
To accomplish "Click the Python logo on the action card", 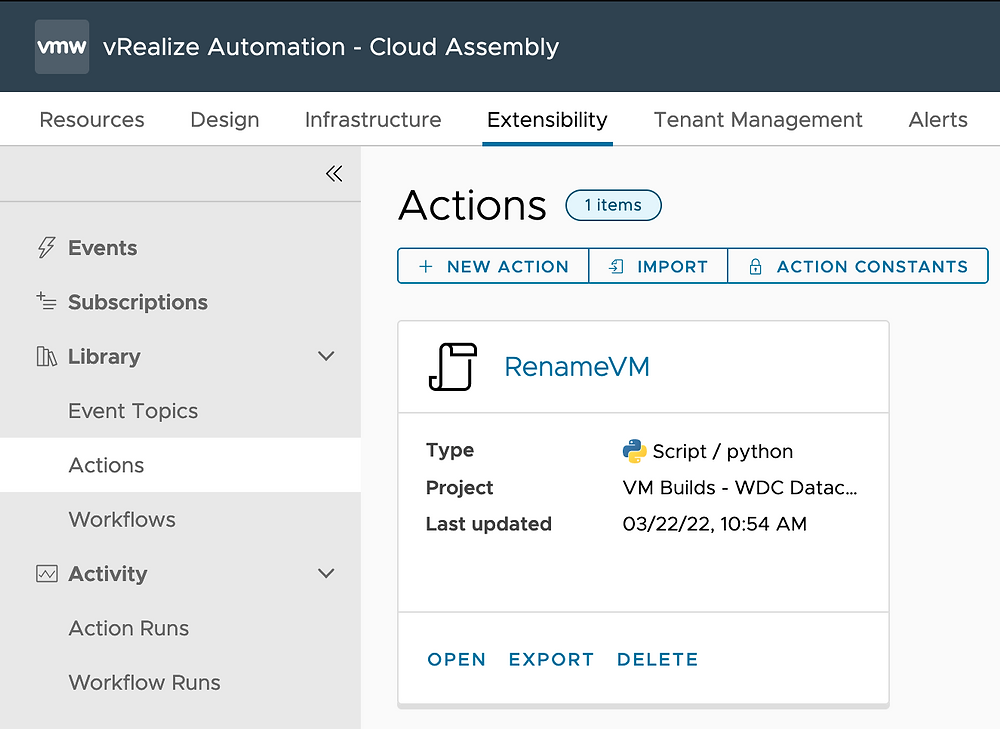I will click(x=634, y=451).
